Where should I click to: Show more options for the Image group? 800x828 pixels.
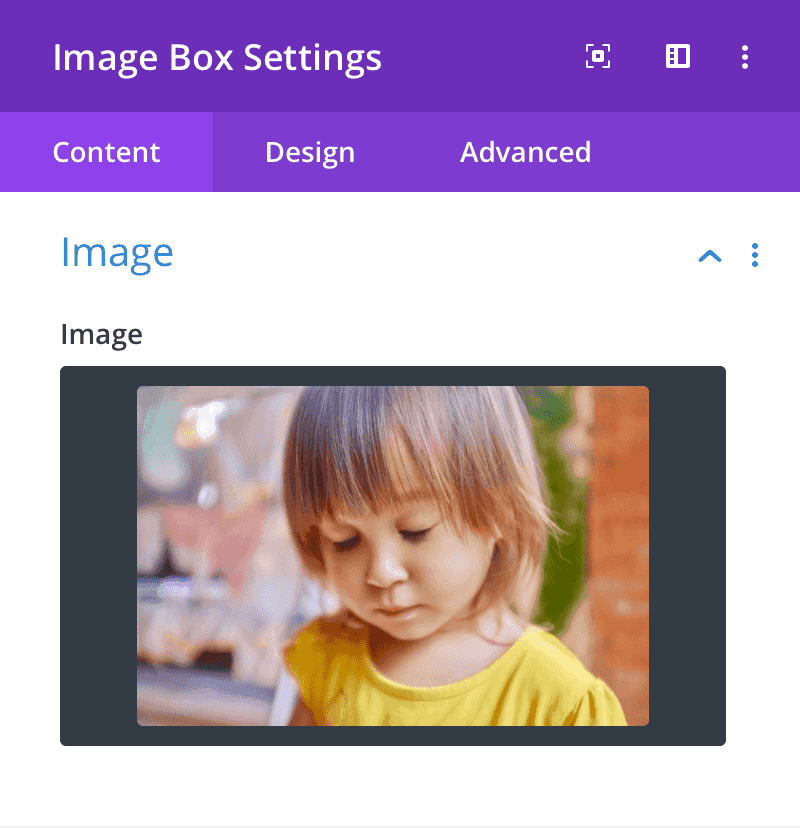(755, 255)
